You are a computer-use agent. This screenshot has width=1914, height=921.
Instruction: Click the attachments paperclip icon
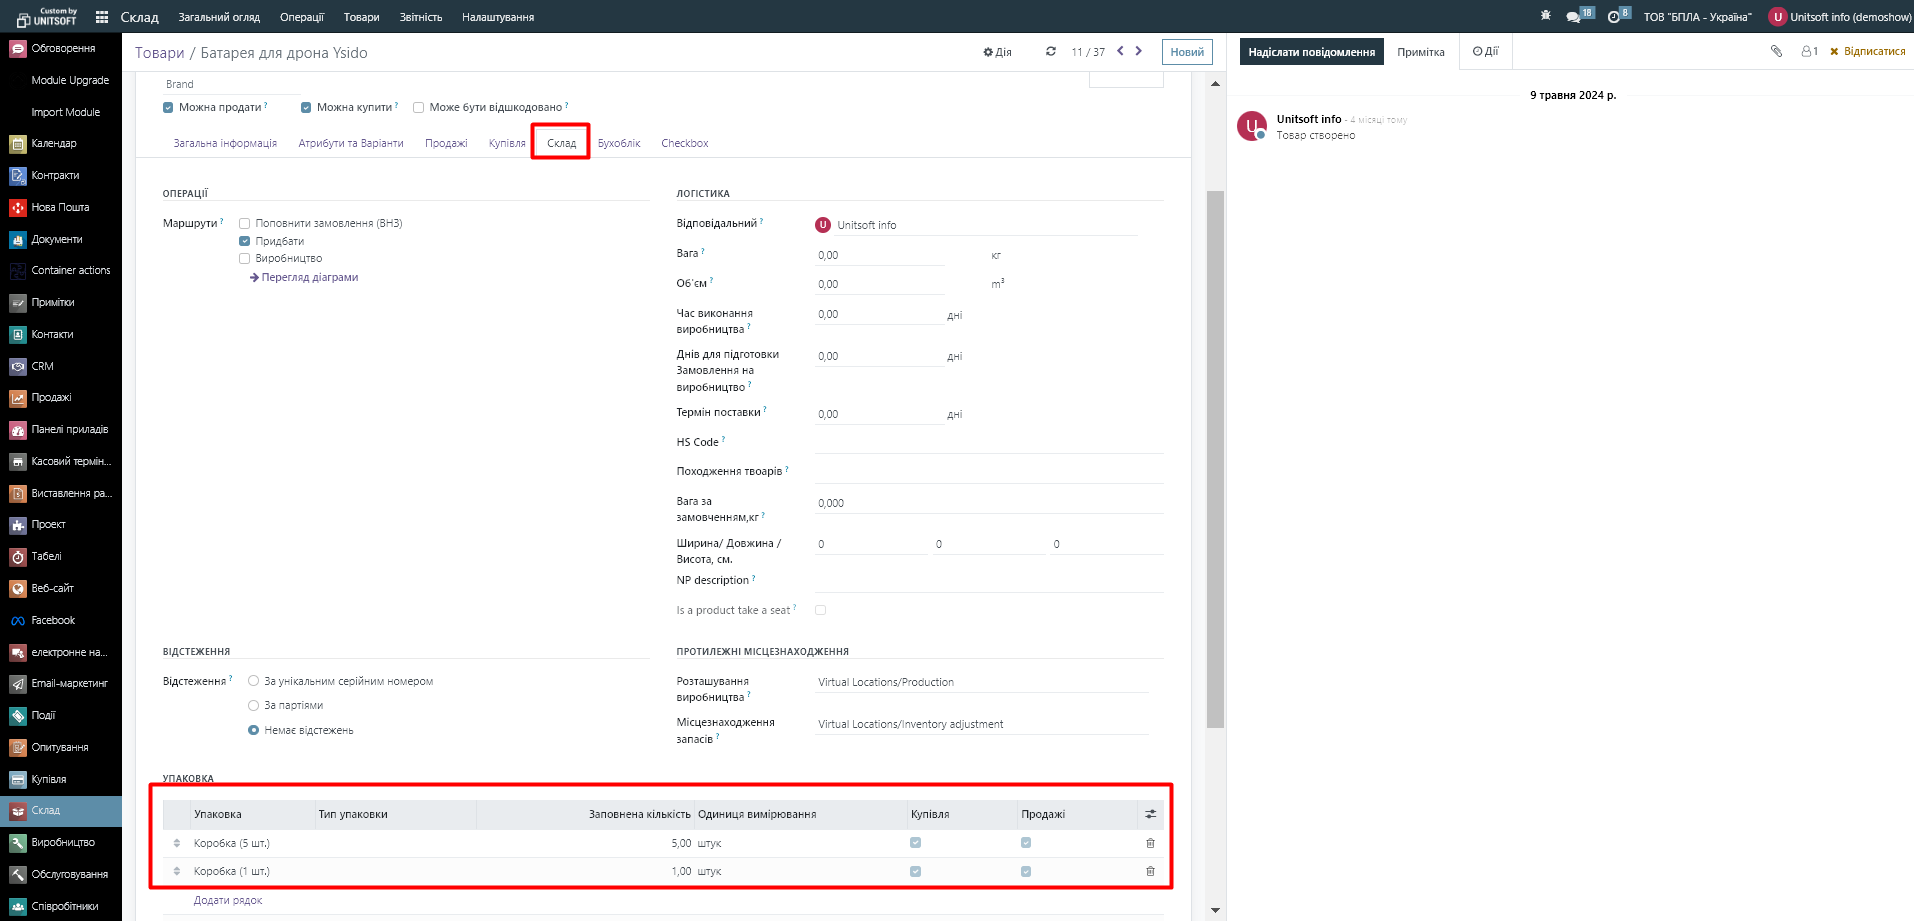click(1776, 51)
